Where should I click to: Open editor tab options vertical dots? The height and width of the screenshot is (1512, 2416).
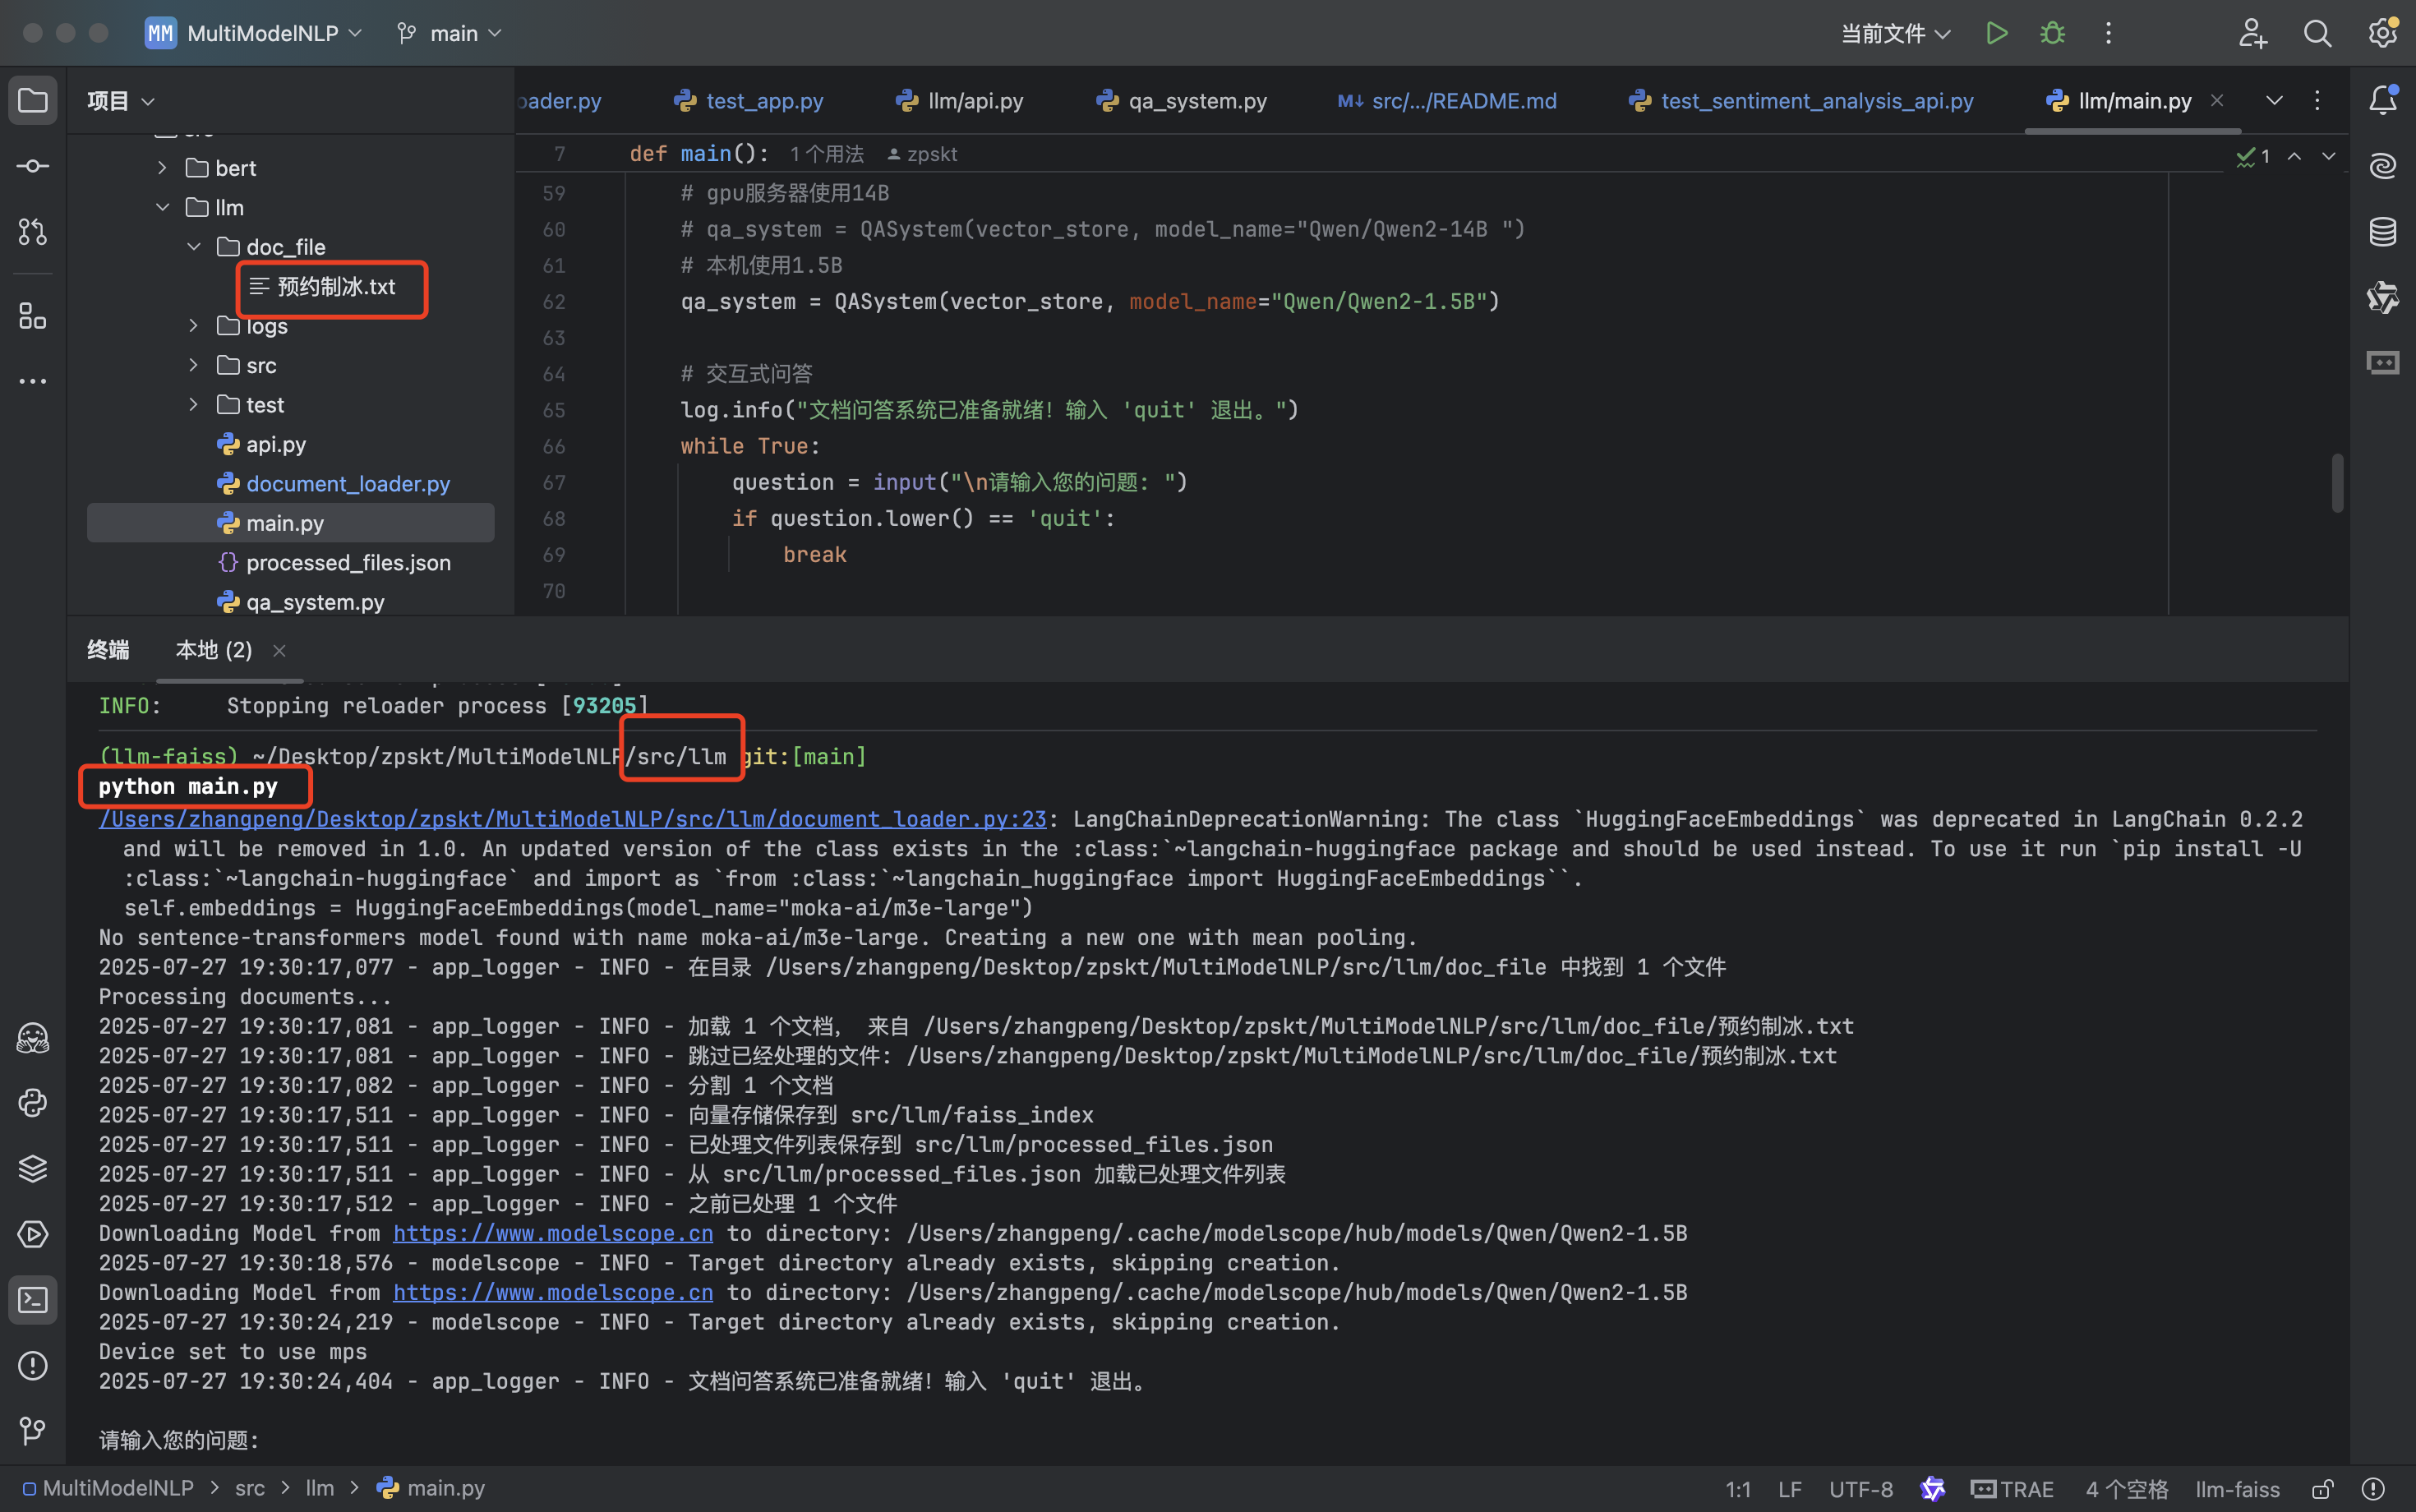[2317, 100]
